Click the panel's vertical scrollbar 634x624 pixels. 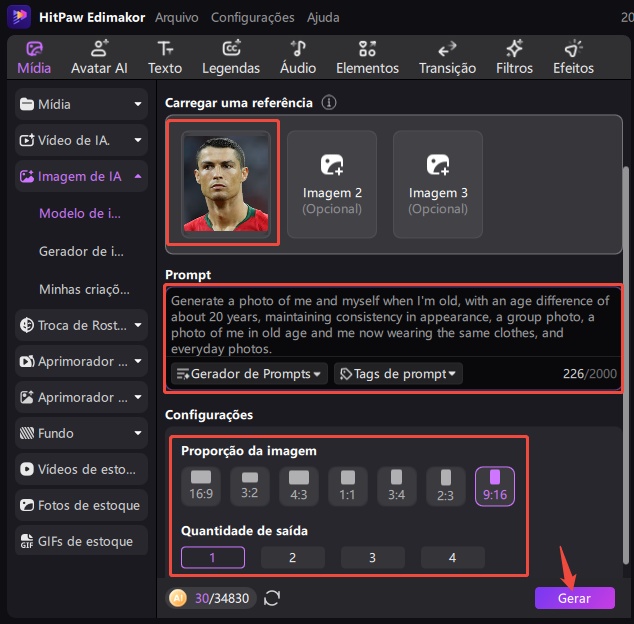626,366
